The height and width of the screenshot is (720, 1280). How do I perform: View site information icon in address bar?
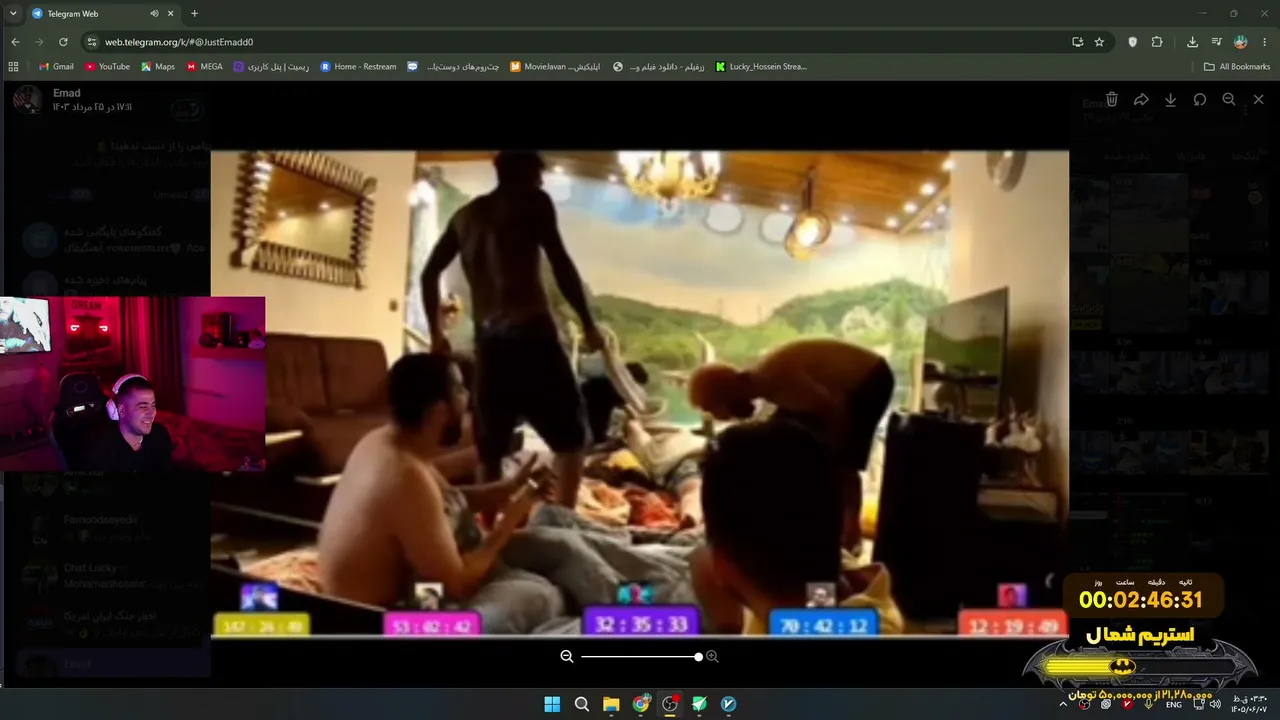coord(92,42)
